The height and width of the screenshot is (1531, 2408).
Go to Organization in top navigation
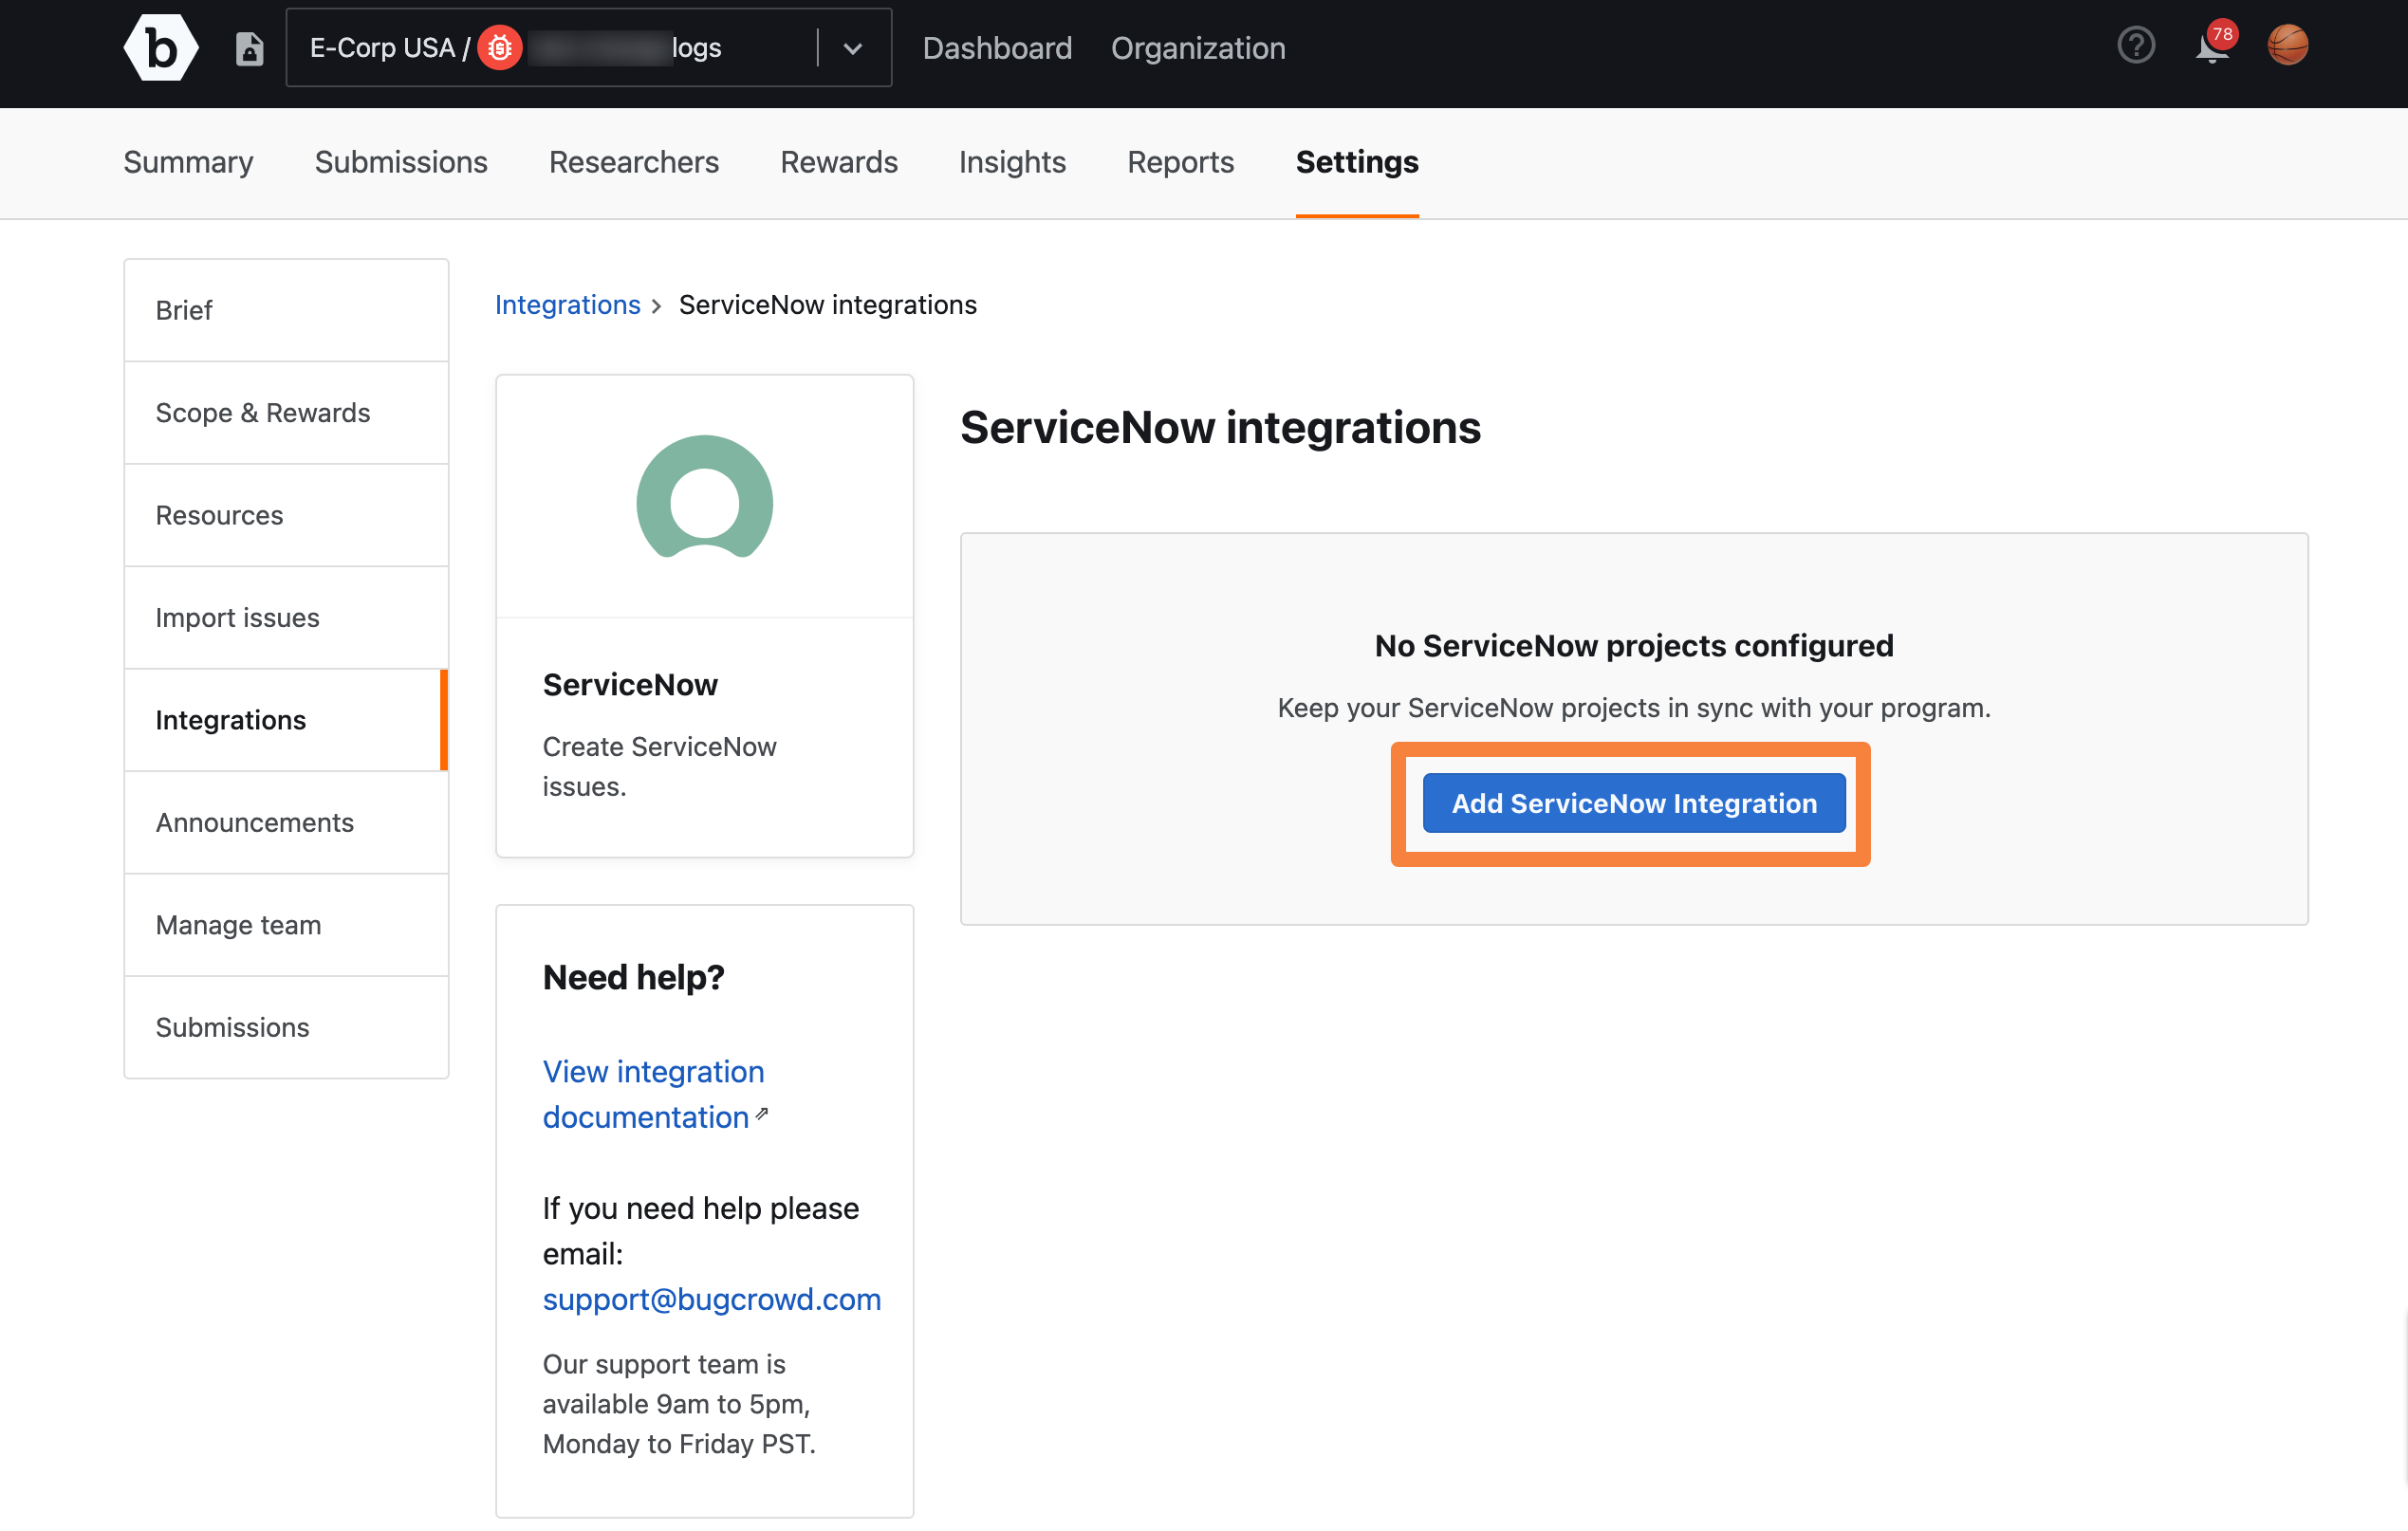pyautogui.click(x=1197, y=48)
